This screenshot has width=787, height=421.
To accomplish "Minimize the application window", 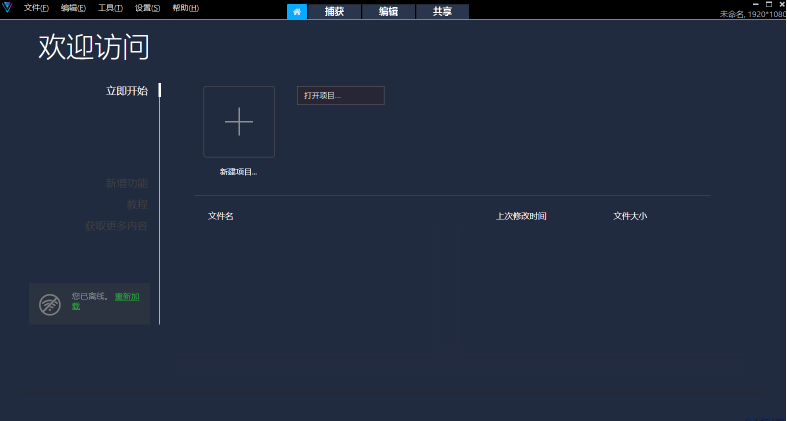I will tap(755, 4).
